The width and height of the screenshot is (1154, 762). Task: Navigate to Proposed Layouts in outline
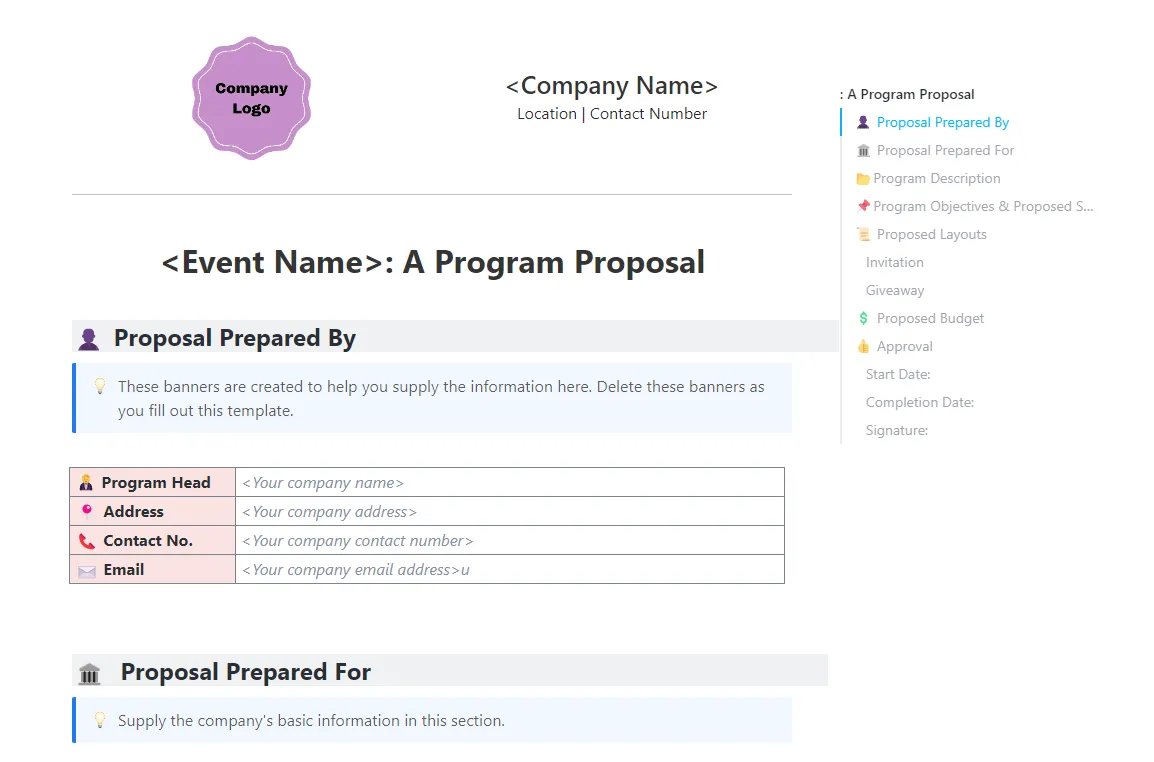(931, 234)
